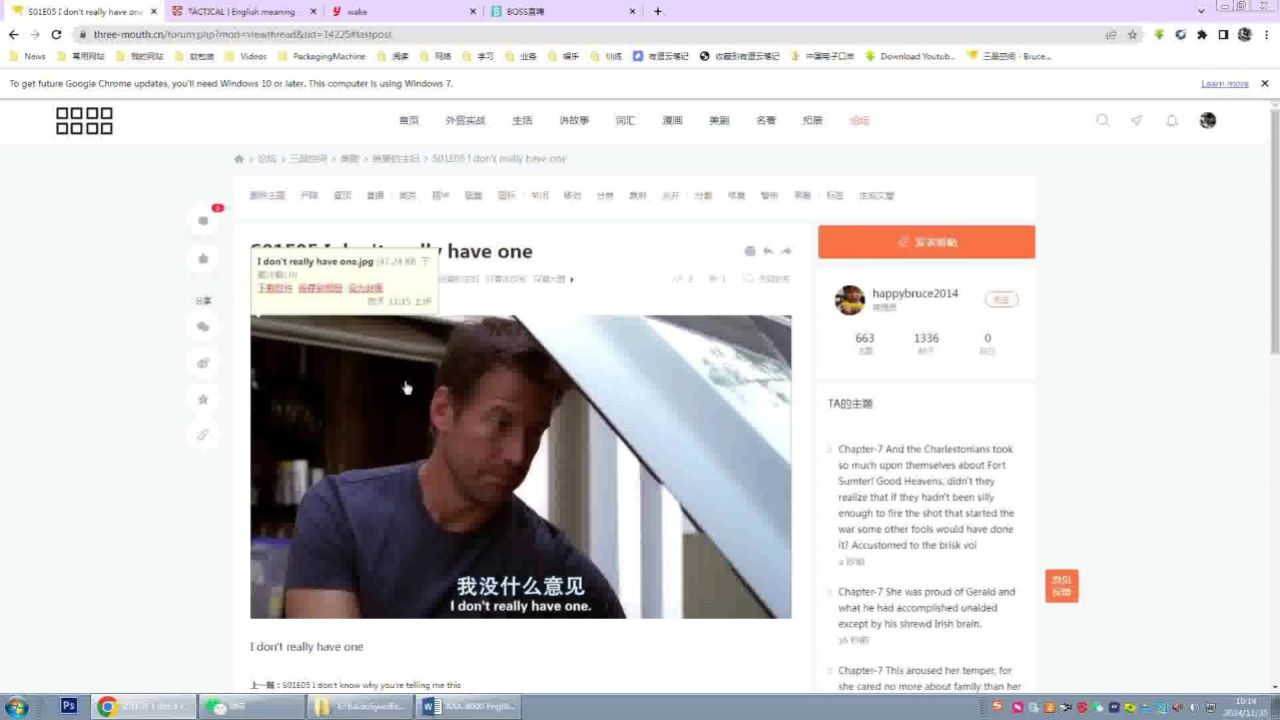This screenshot has width=1280, height=720.
Task: Click the follow button beside happybruce2014
Action: pos(1001,299)
